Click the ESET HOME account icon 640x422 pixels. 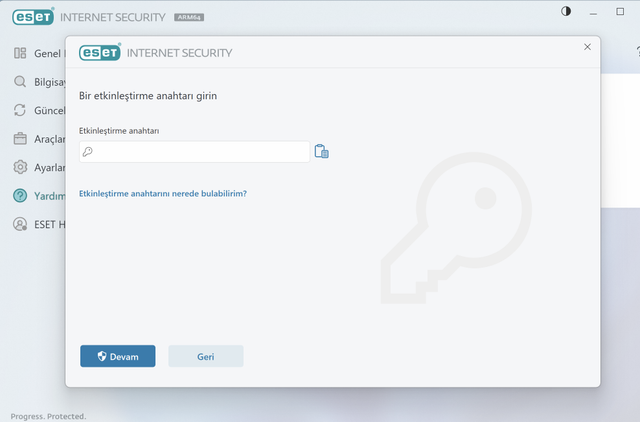tap(20, 224)
